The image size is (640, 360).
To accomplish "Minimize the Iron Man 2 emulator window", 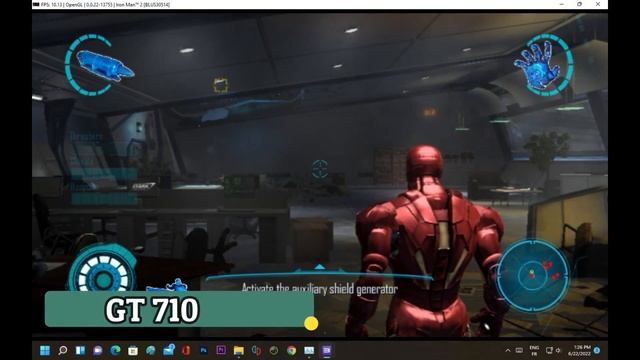I will (562, 4).
